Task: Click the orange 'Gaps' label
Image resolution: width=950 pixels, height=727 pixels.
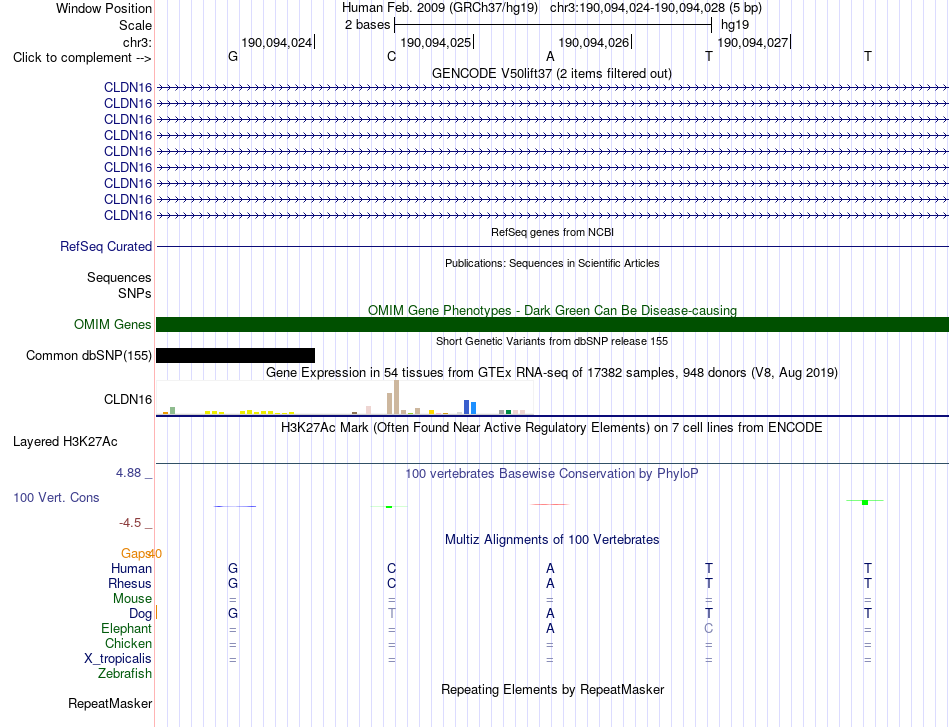Action: (136, 554)
